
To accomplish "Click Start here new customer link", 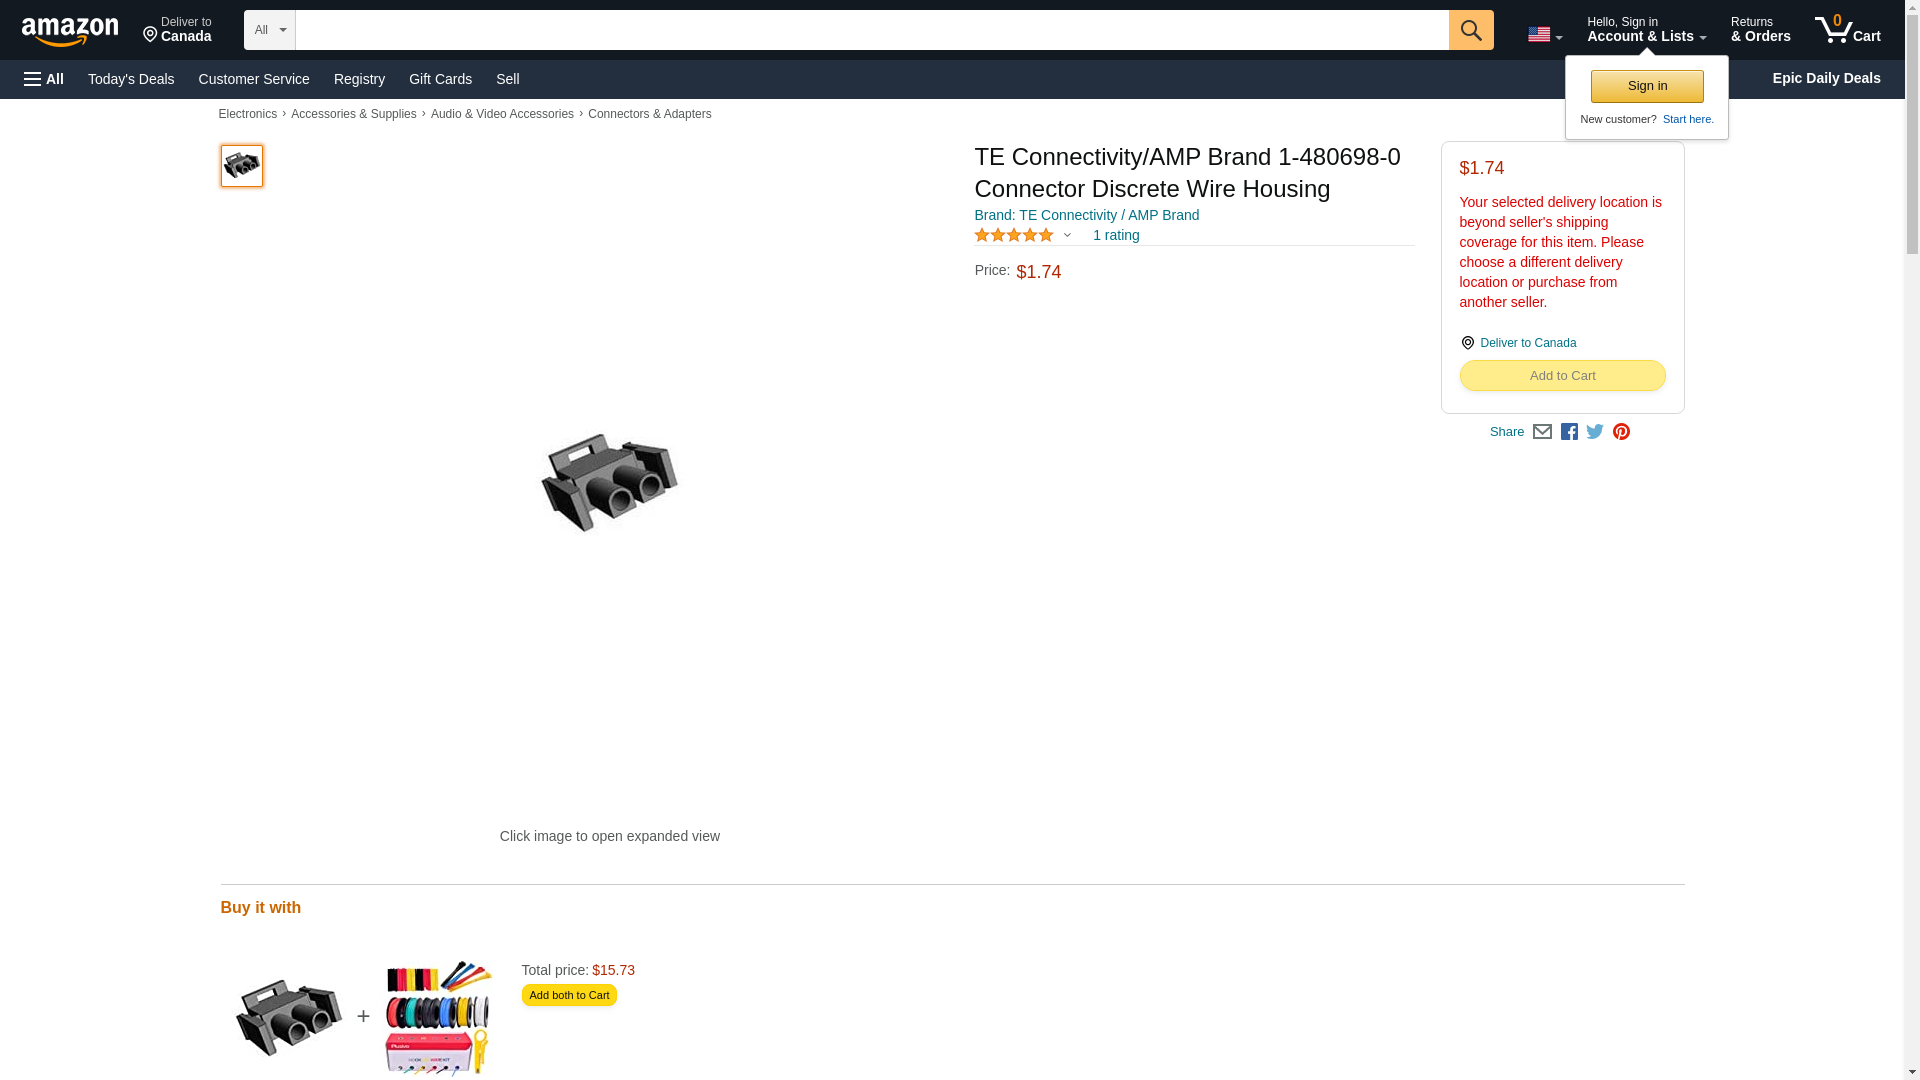I will (x=1688, y=119).
